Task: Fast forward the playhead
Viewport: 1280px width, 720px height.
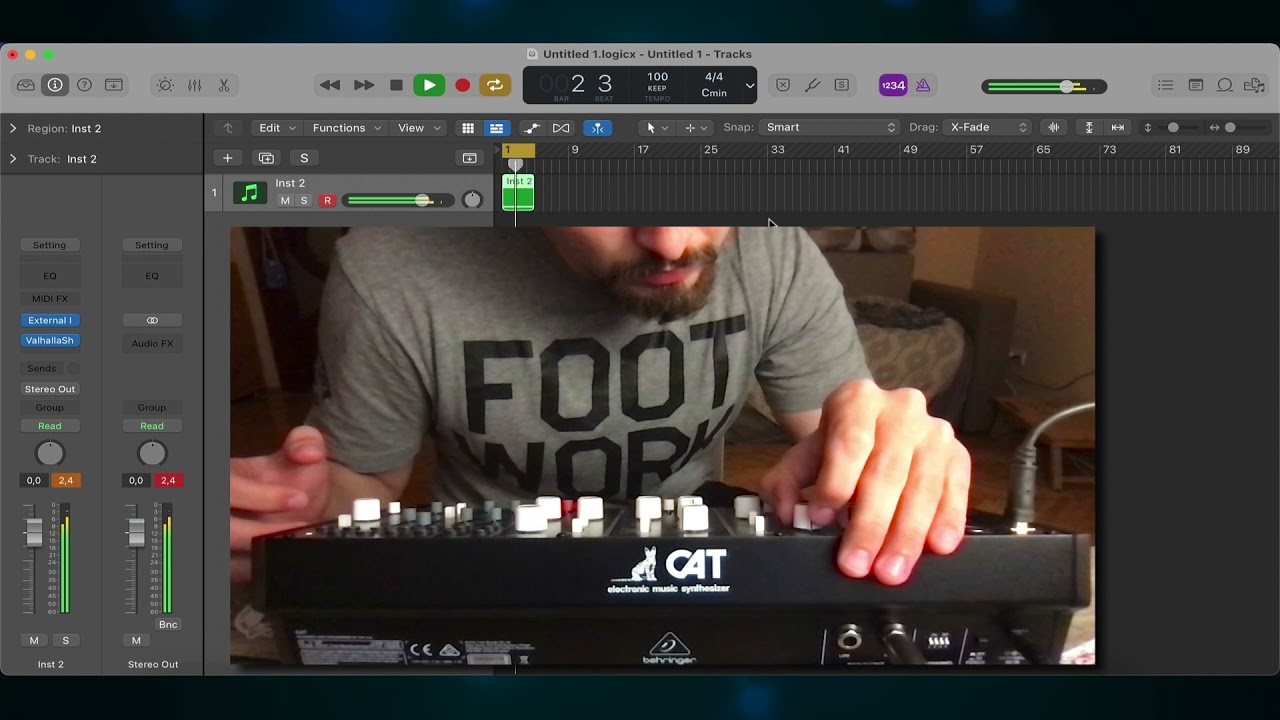Action: 364,85
